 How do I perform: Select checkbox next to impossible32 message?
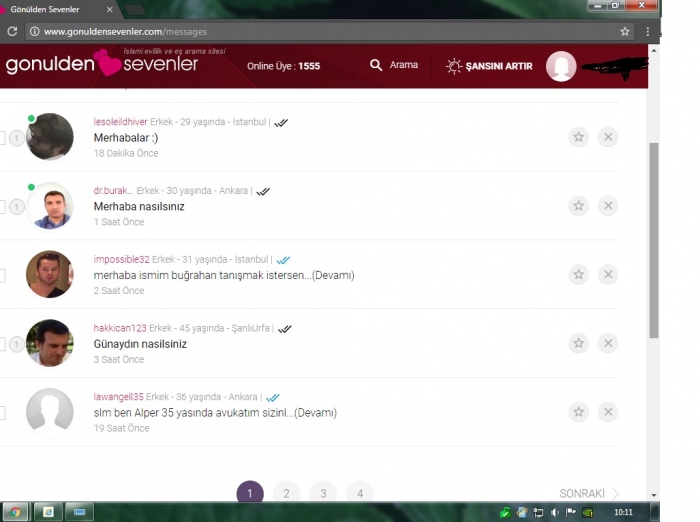2,275
